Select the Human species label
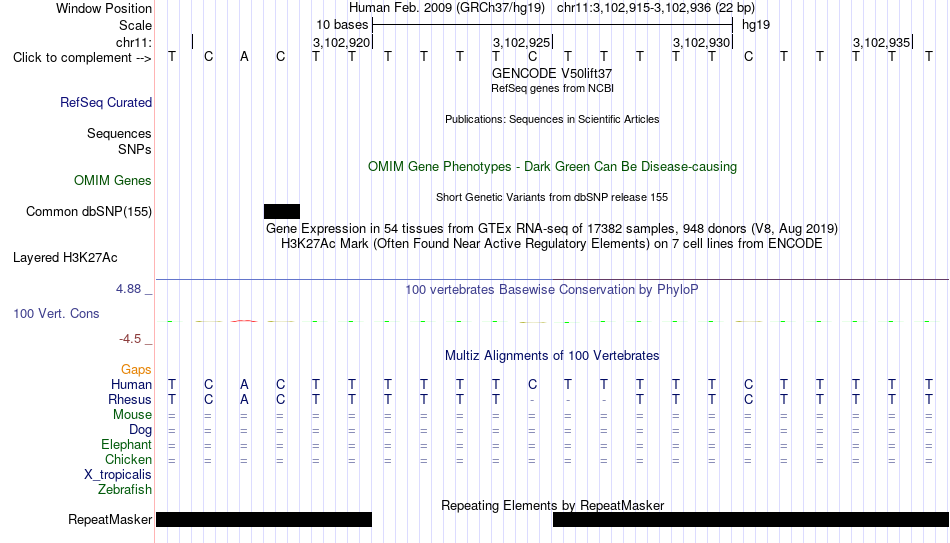950x543 pixels. pyautogui.click(x=131, y=385)
